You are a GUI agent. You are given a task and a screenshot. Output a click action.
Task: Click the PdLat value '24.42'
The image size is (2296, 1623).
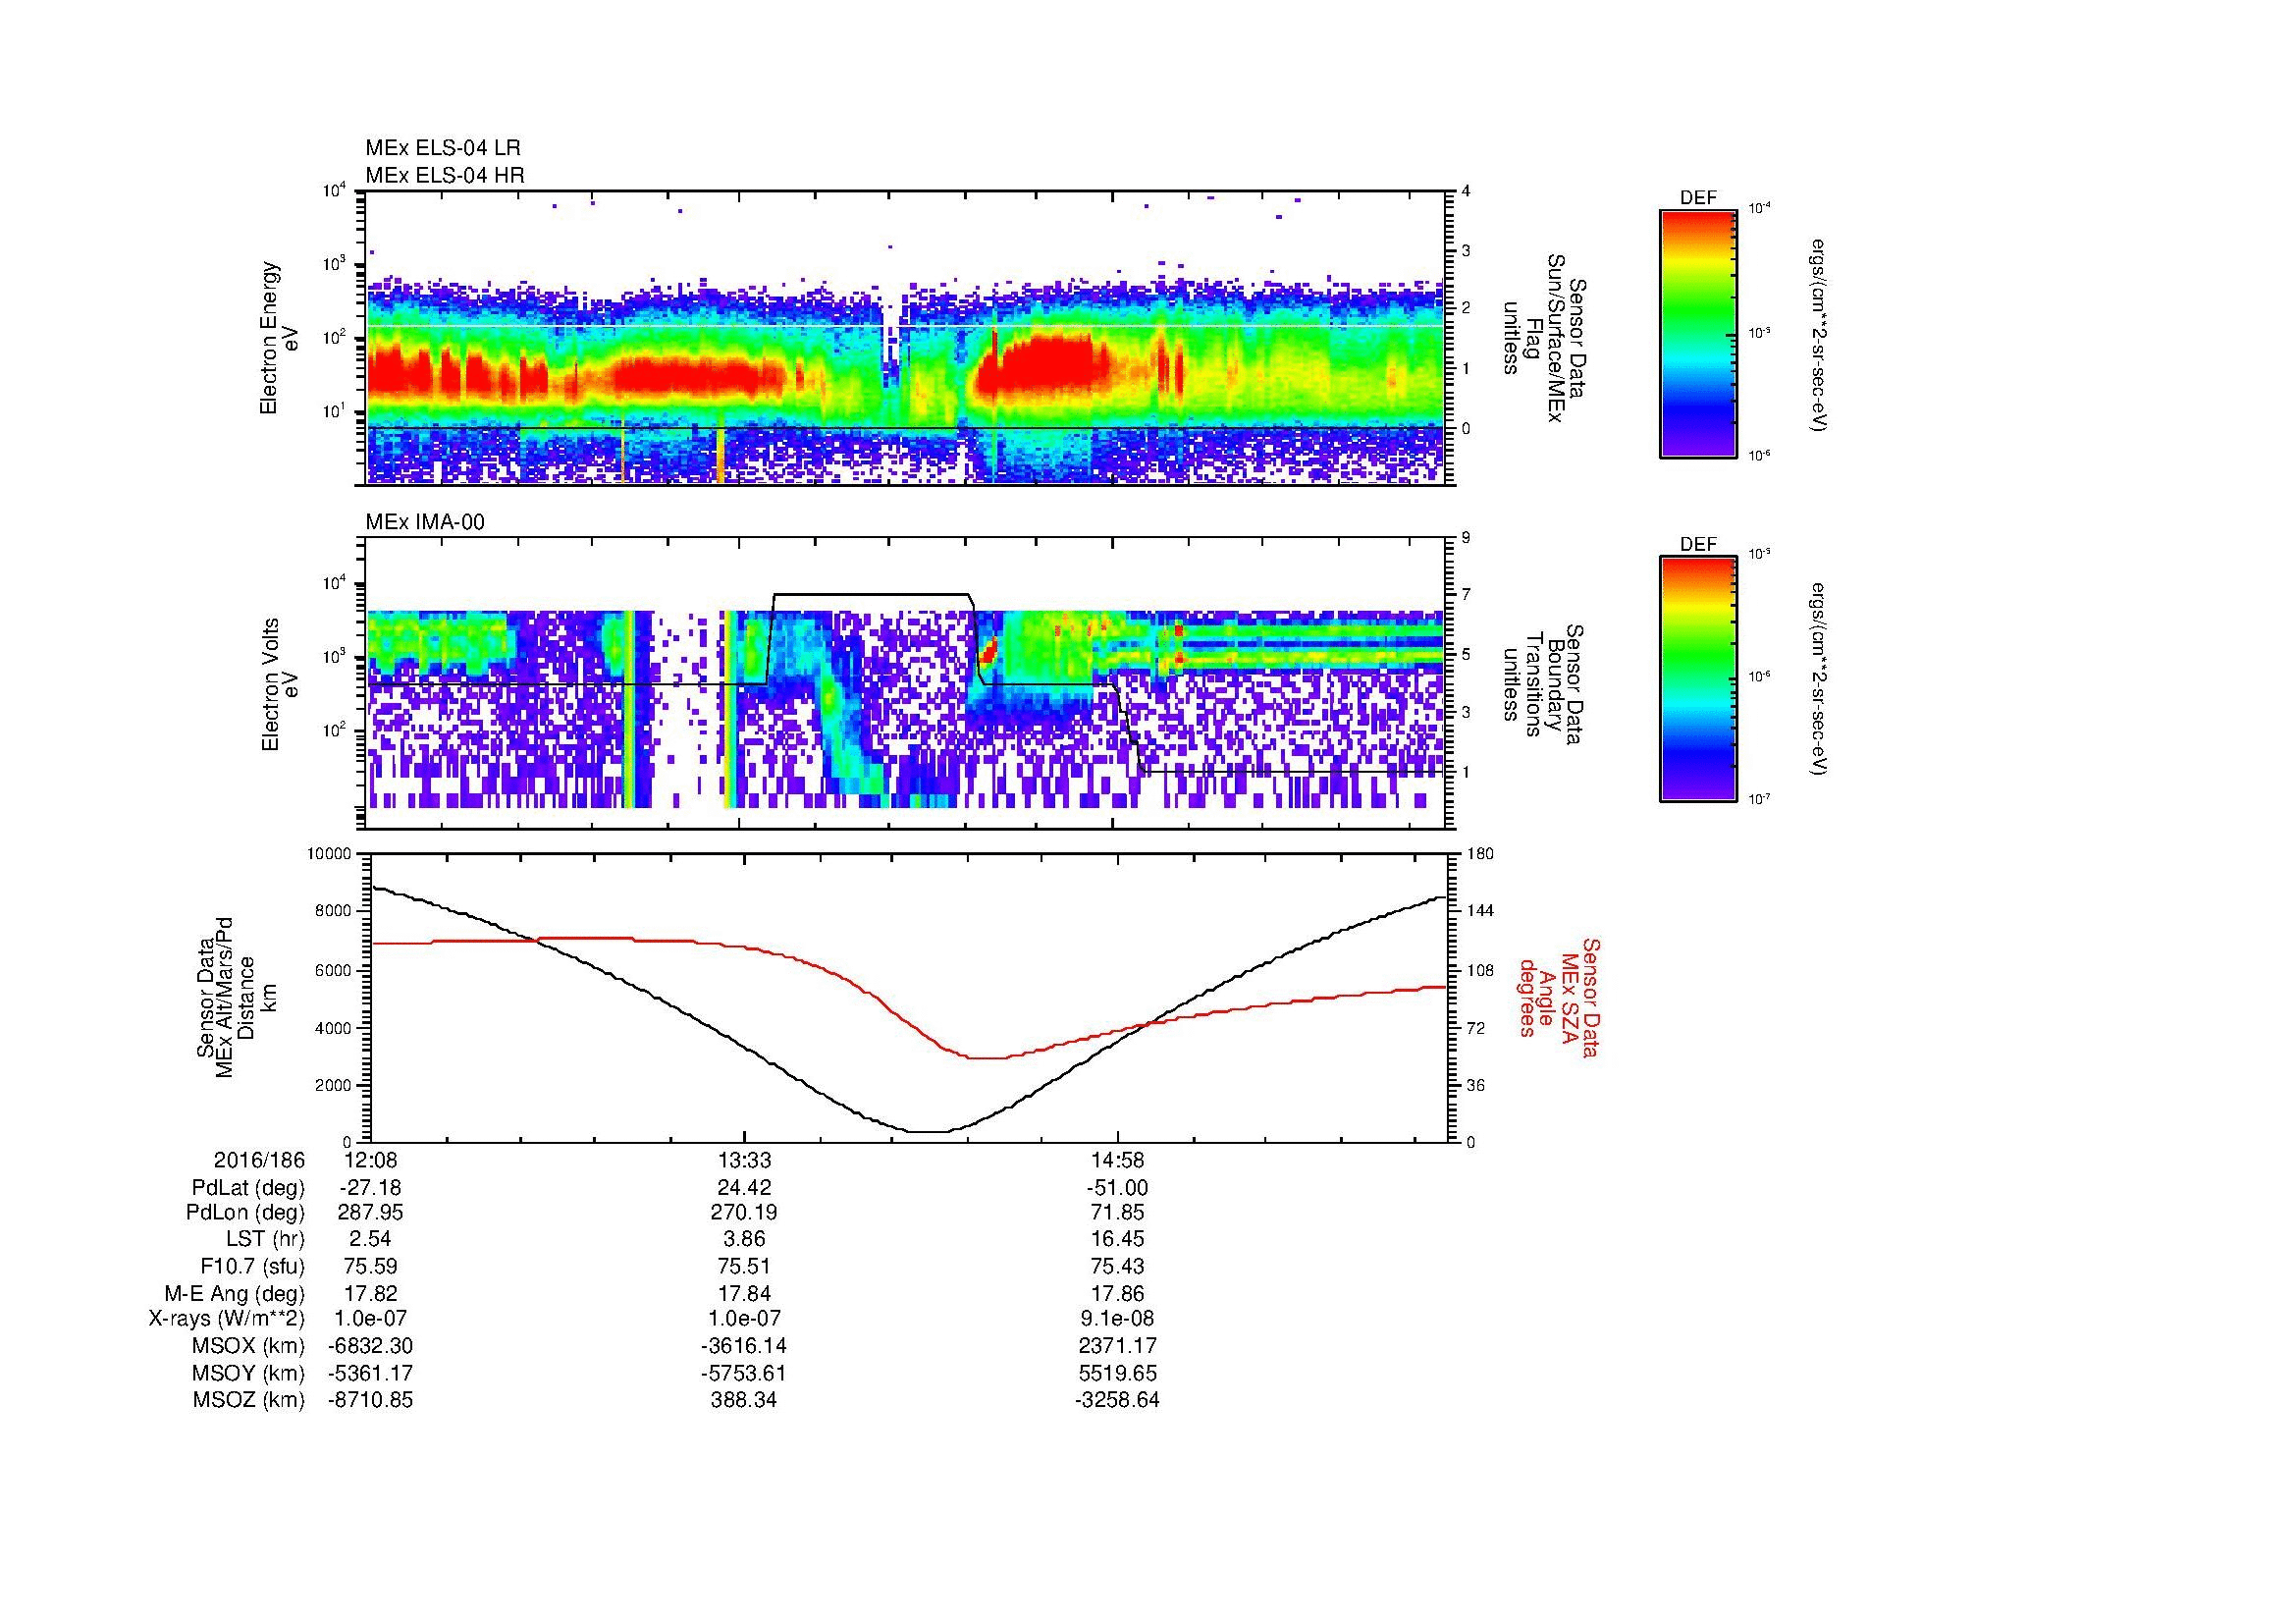click(x=744, y=1188)
